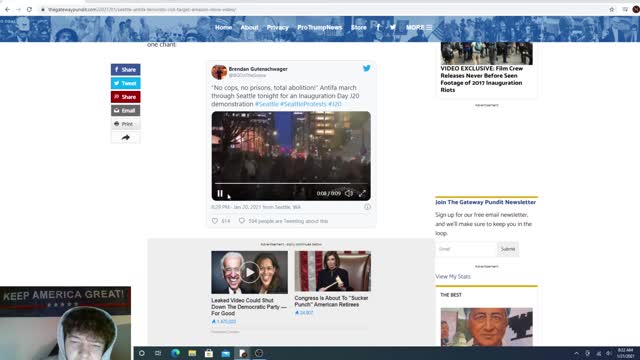
Task: Mute the tweet video volume icon
Action: tap(349, 193)
